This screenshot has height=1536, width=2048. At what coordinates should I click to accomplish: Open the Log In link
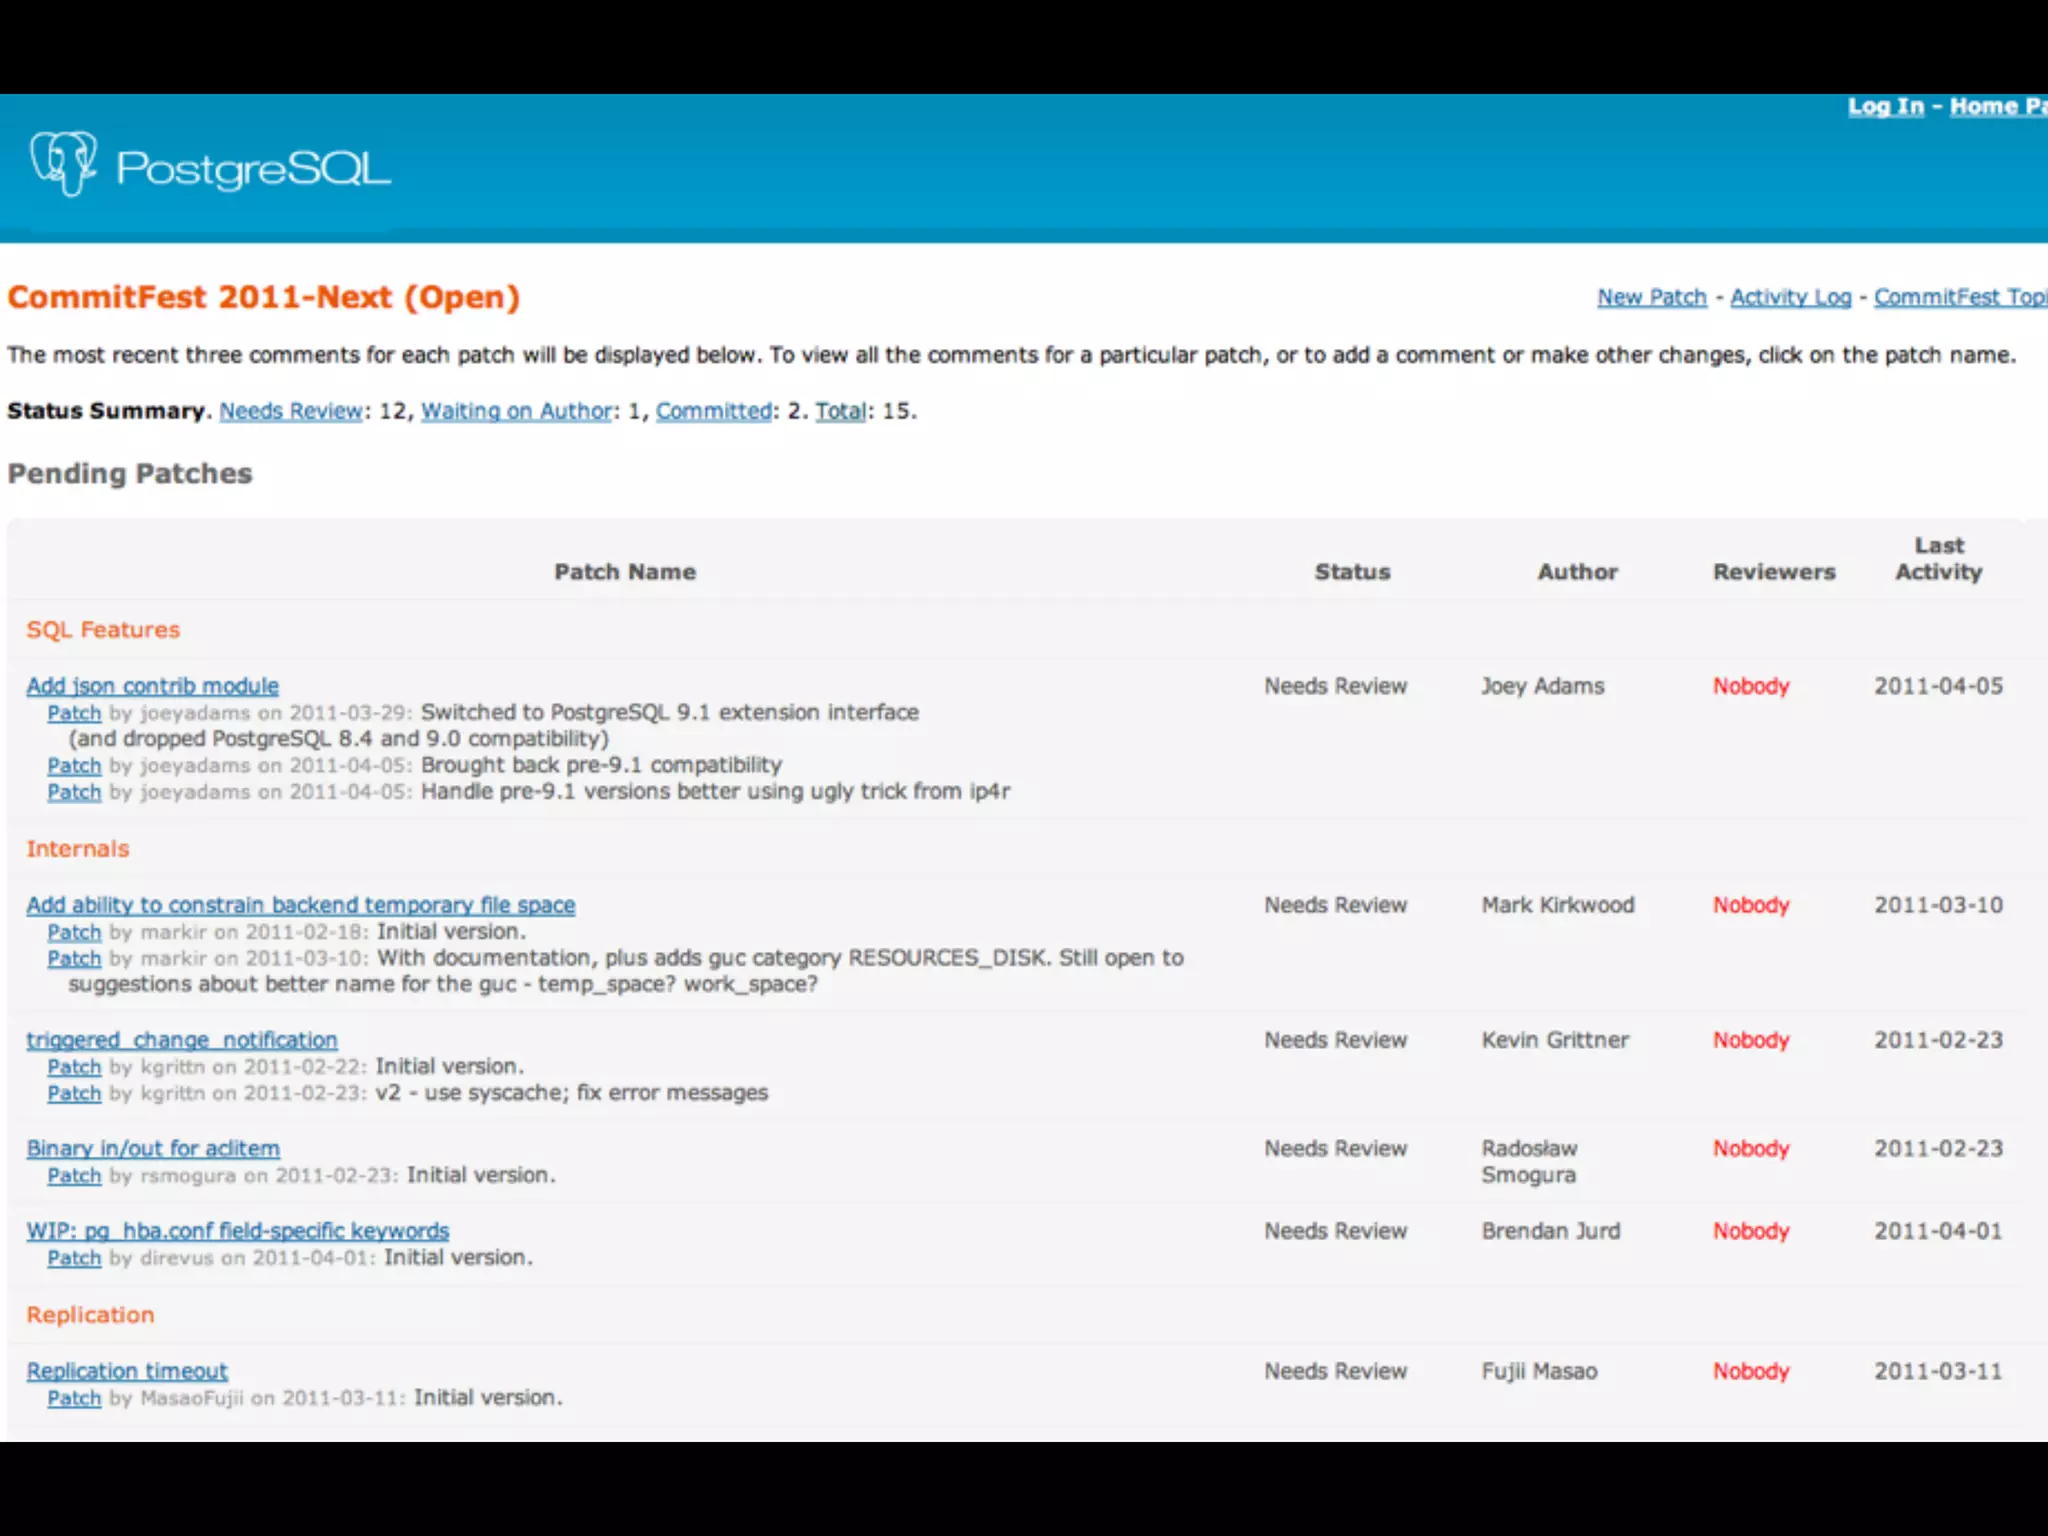(x=1885, y=107)
